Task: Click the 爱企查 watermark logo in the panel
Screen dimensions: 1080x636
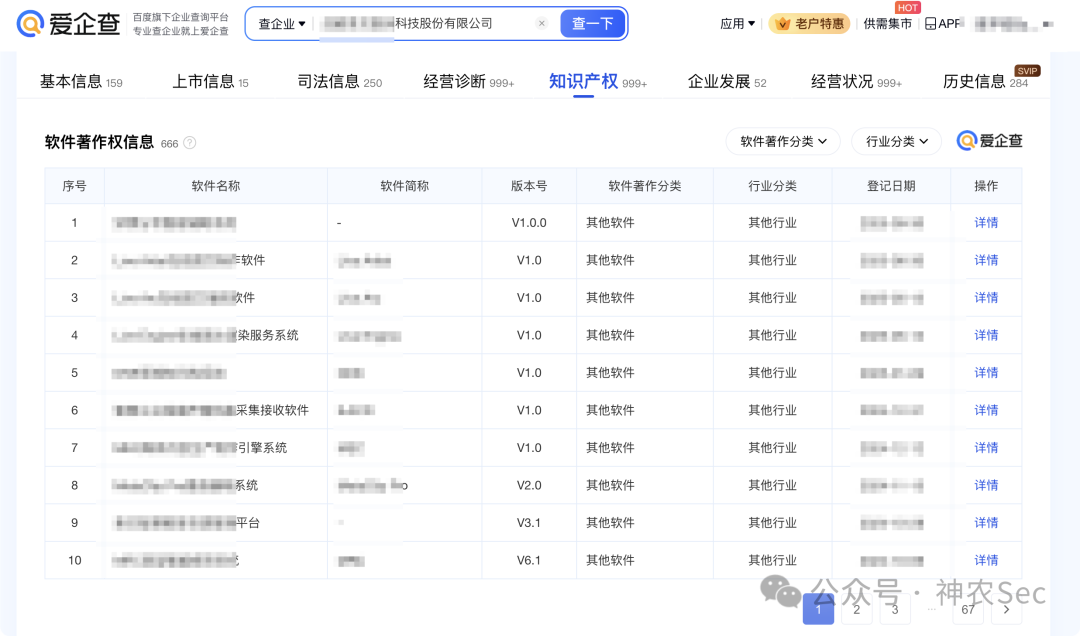Action: pyautogui.click(x=989, y=141)
